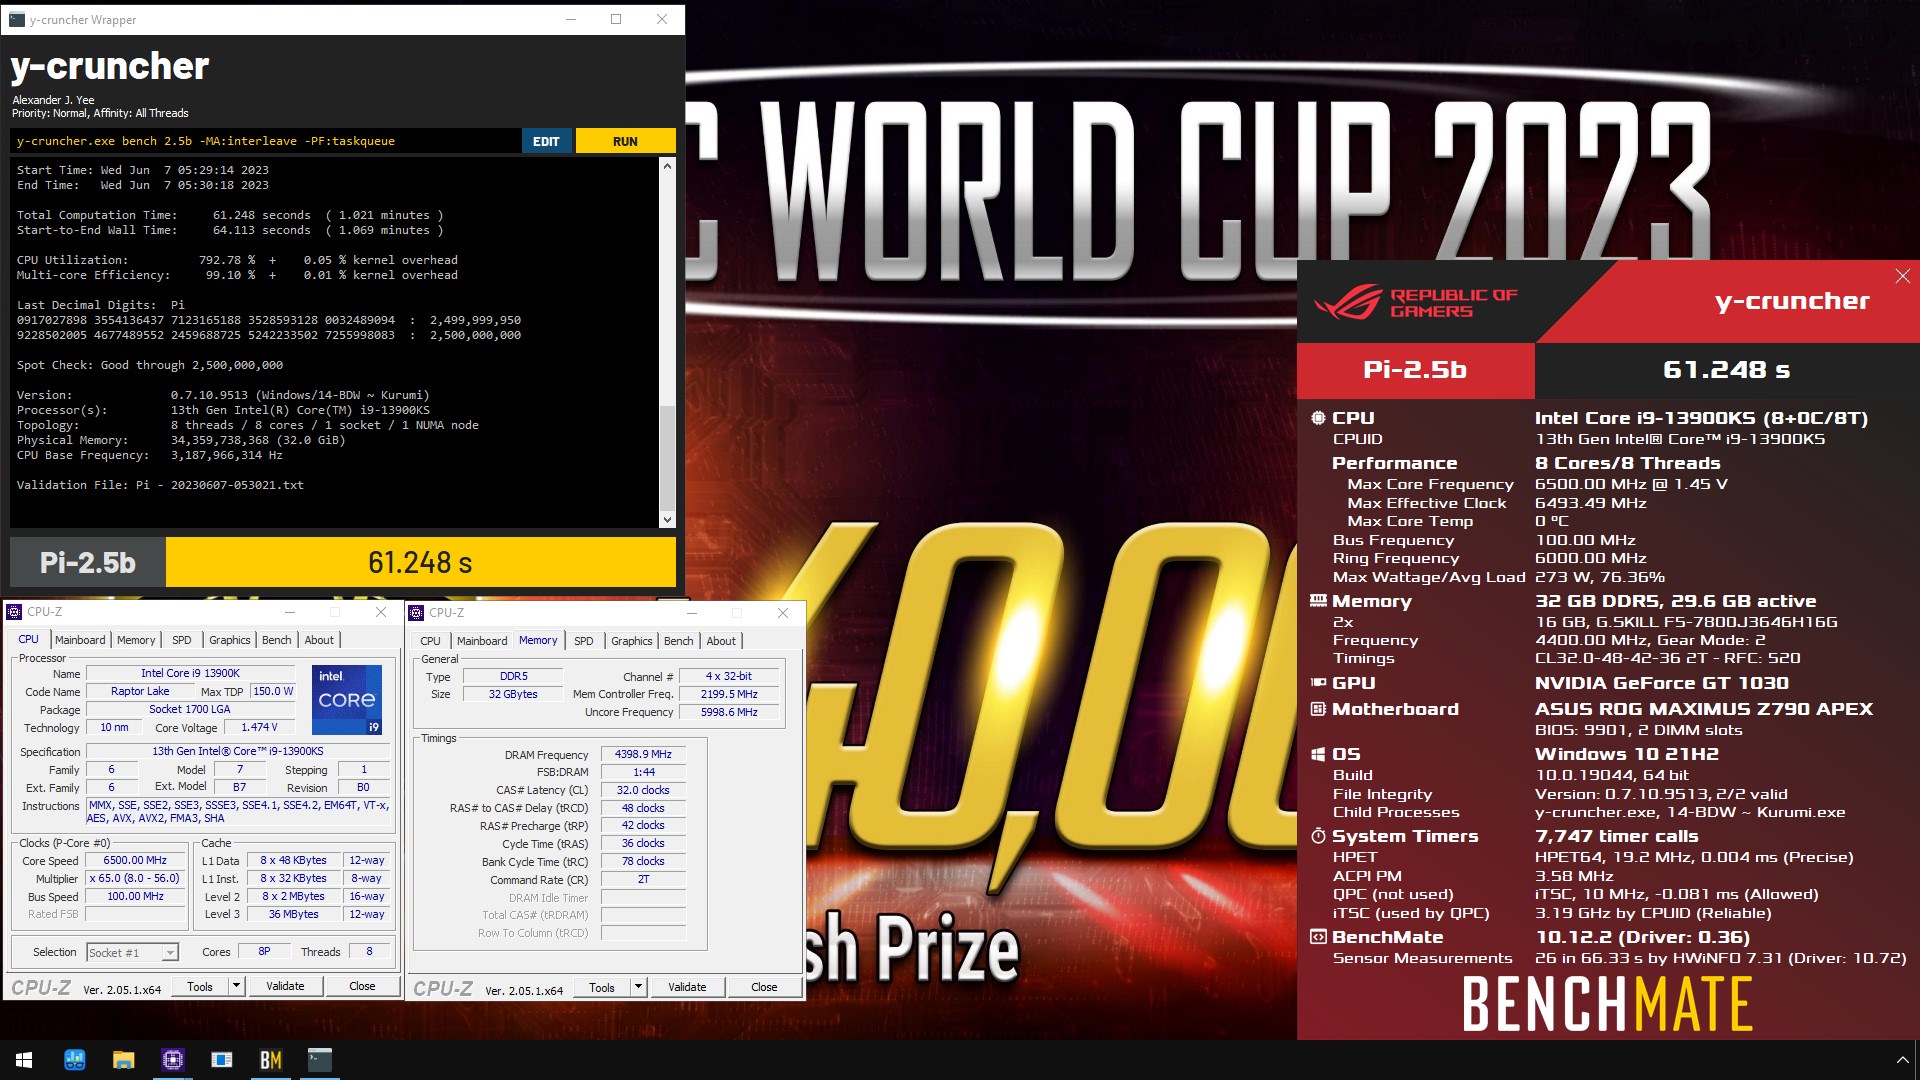
Task: Click the Uncore Frequency 5998.6 MHz value
Action: (729, 712)
